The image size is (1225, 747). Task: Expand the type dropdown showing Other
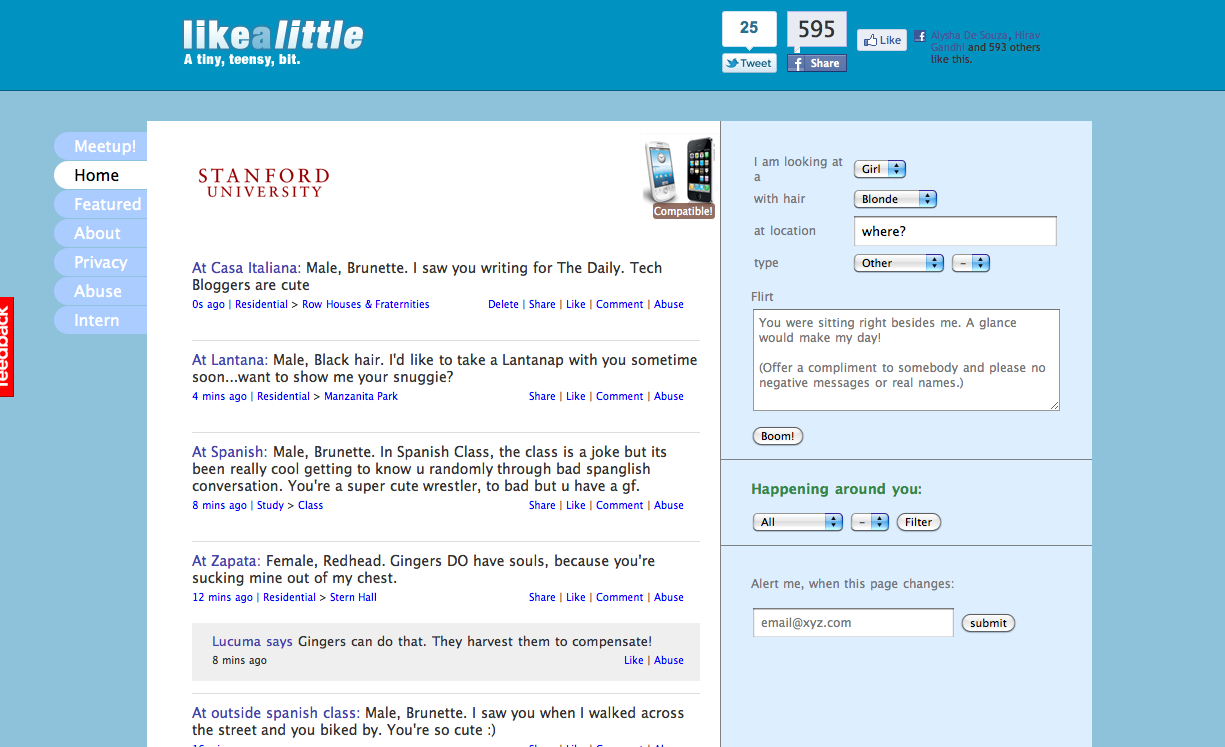tap(899, 263)
